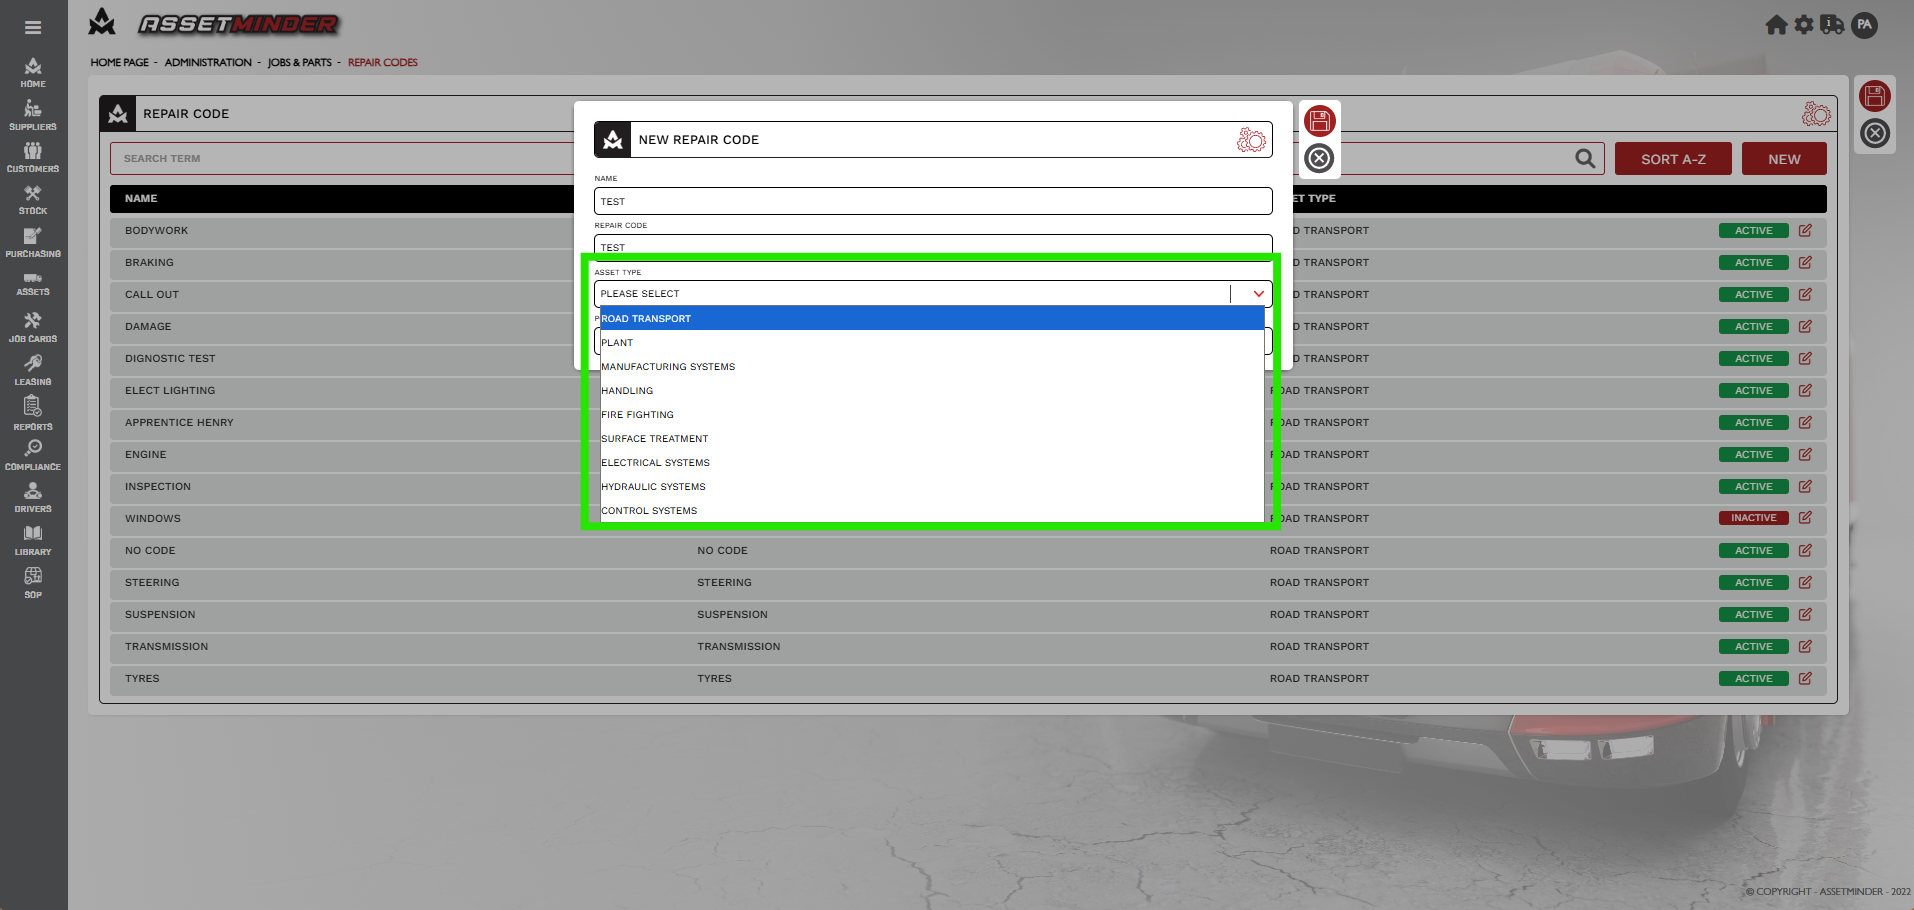Click the Name input field
This screenshot has width=1914, height=910.
(932, 201)
